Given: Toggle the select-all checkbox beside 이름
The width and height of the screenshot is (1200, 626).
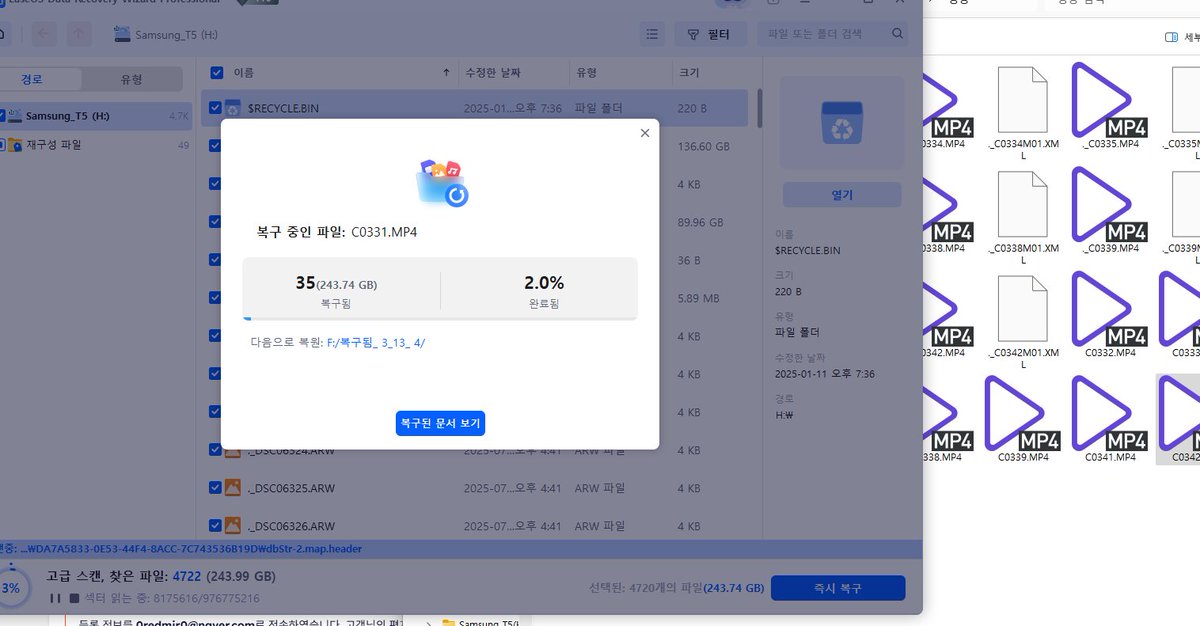Looking at the screenshot, I should (216, 73).
